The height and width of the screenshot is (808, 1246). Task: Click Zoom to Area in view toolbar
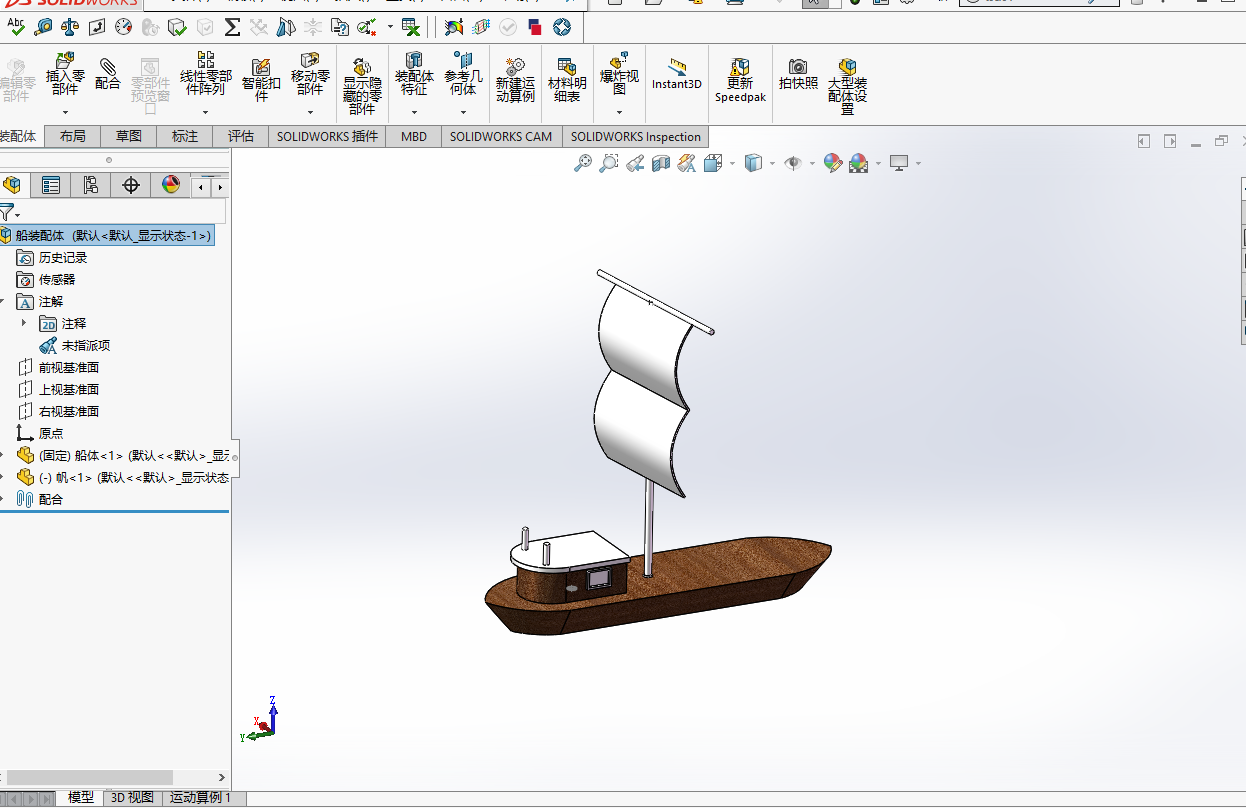[608, 163]
